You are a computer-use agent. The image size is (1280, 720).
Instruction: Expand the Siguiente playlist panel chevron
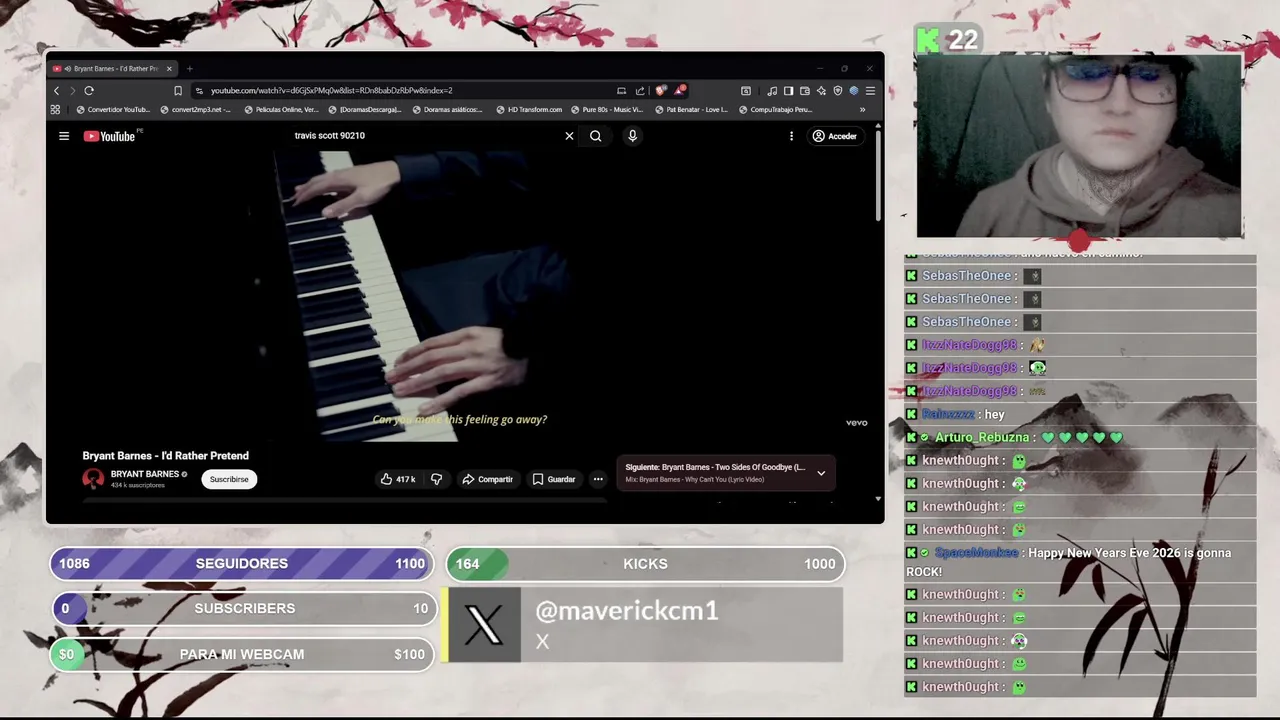[x=821, y=473]
